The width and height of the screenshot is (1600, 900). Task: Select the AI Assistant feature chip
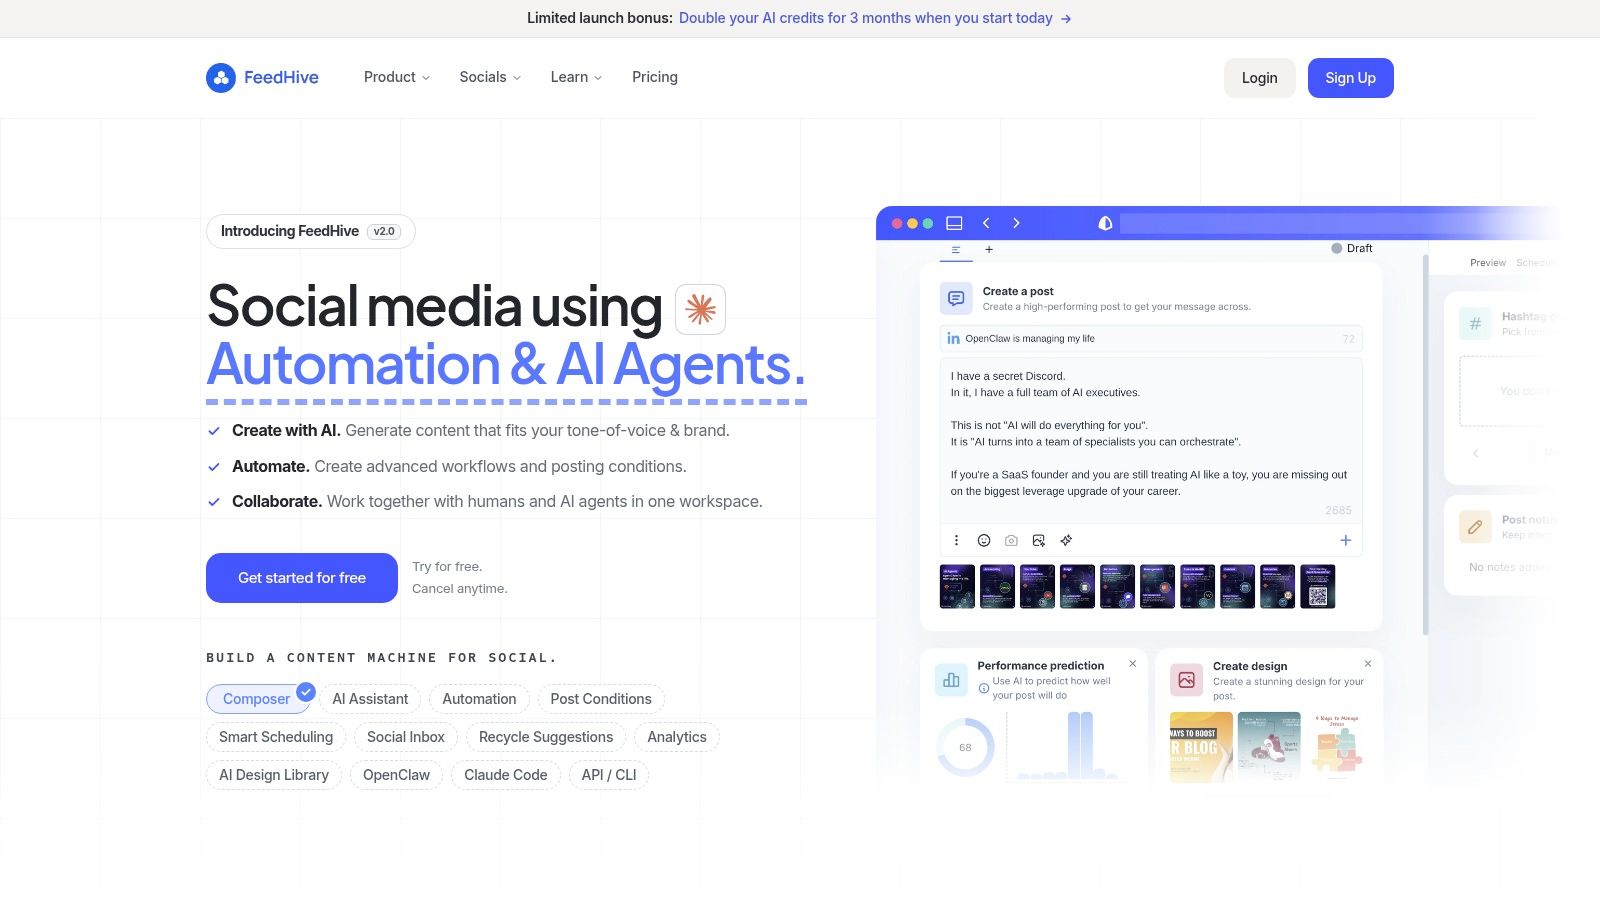(x=370, y=699)
